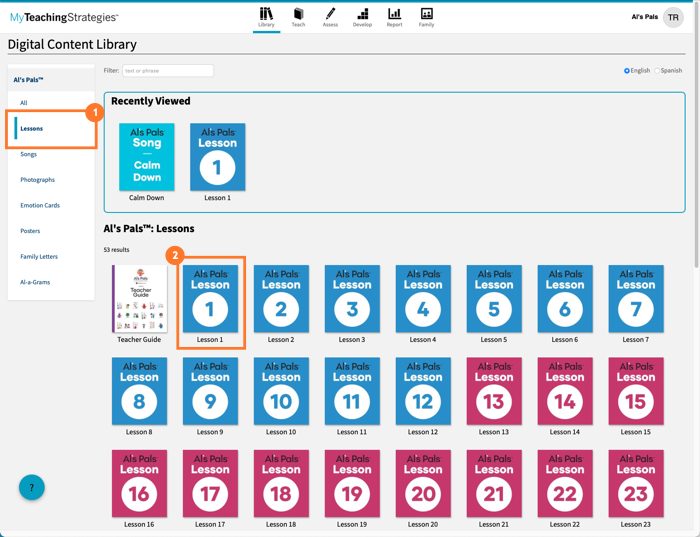Open the Emotion Cards category
700x537 pixels.
coord(40,205)
